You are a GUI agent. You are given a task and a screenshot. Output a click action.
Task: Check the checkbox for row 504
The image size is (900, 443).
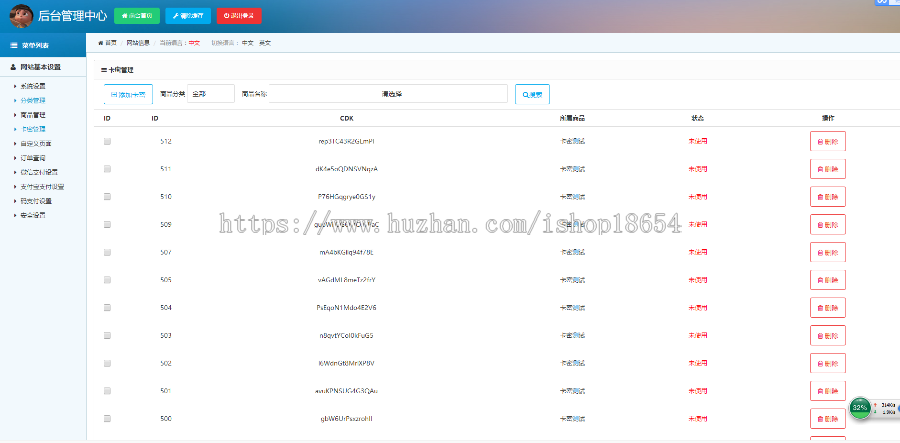[x=107, y=308]
